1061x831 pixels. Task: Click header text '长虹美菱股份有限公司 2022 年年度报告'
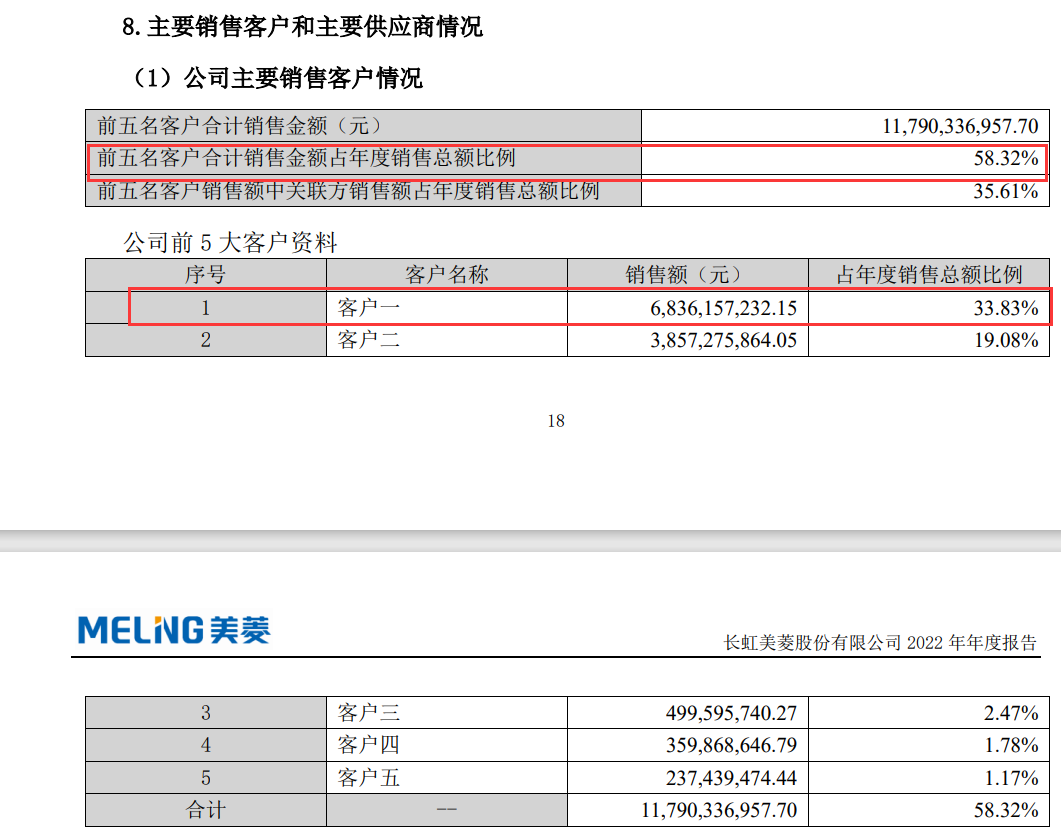pyautogui.click(x=880, y=642)
